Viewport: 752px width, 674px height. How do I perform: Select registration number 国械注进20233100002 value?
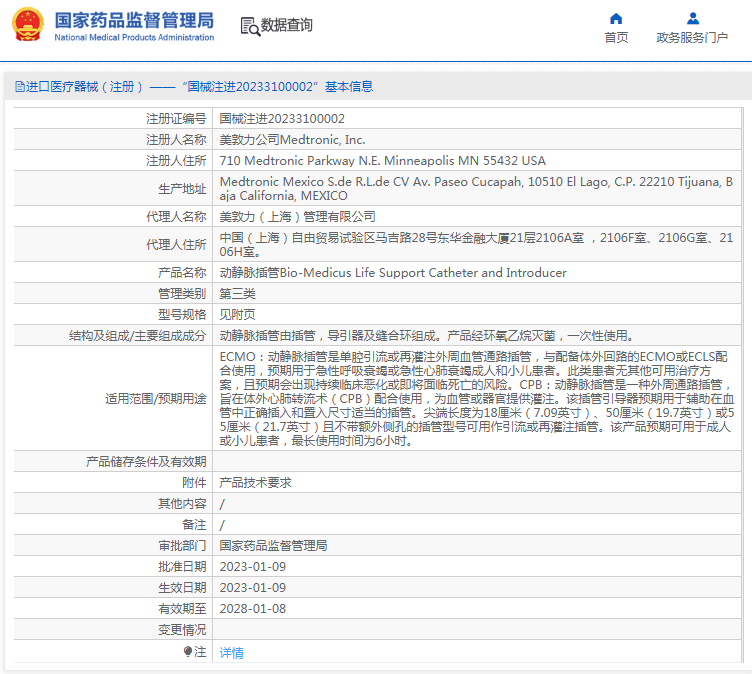click(282, 118)
